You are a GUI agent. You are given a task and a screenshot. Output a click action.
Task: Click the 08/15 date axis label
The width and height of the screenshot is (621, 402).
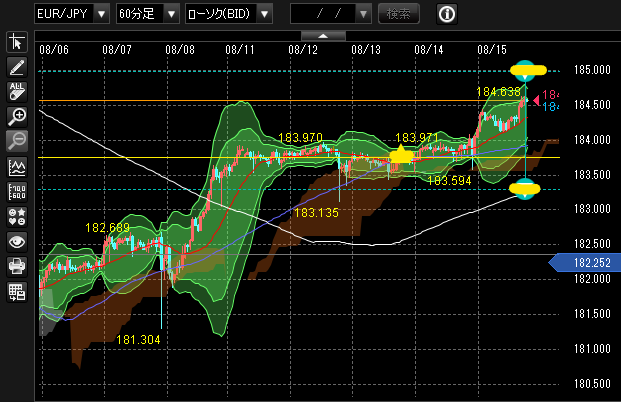pos(492,50)
